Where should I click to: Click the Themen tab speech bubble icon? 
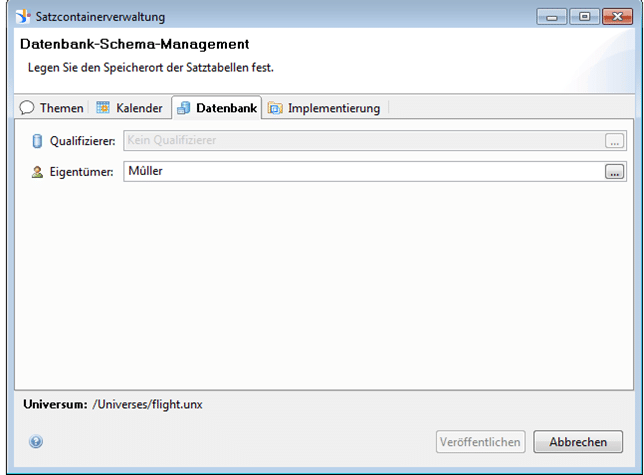tap(27, 108)
